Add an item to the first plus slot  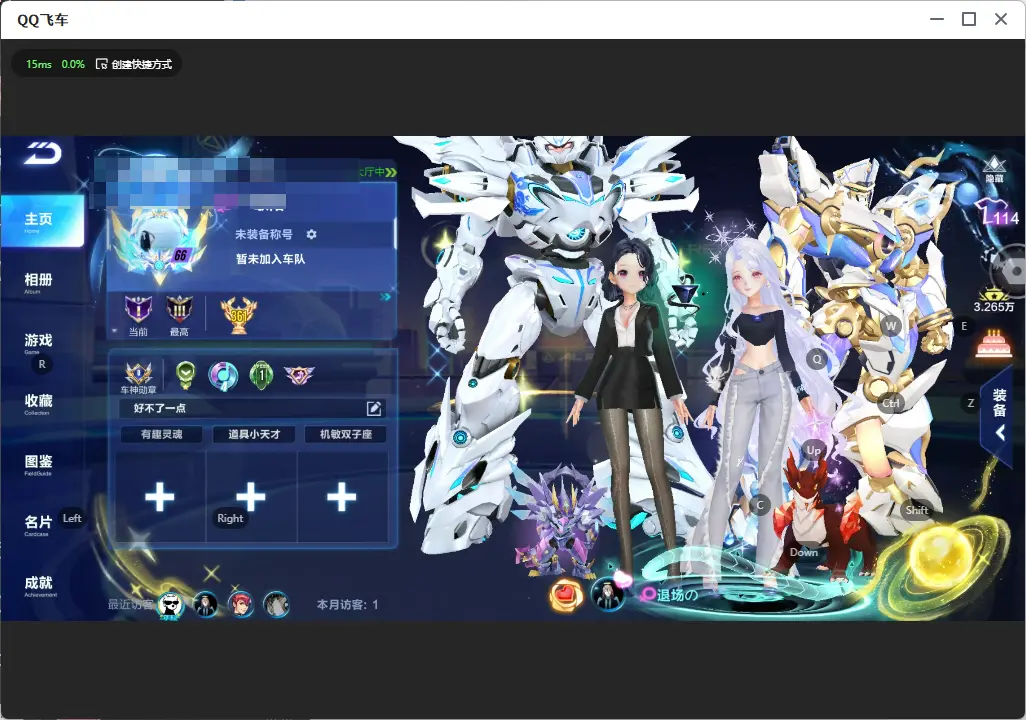pos(160,497)
